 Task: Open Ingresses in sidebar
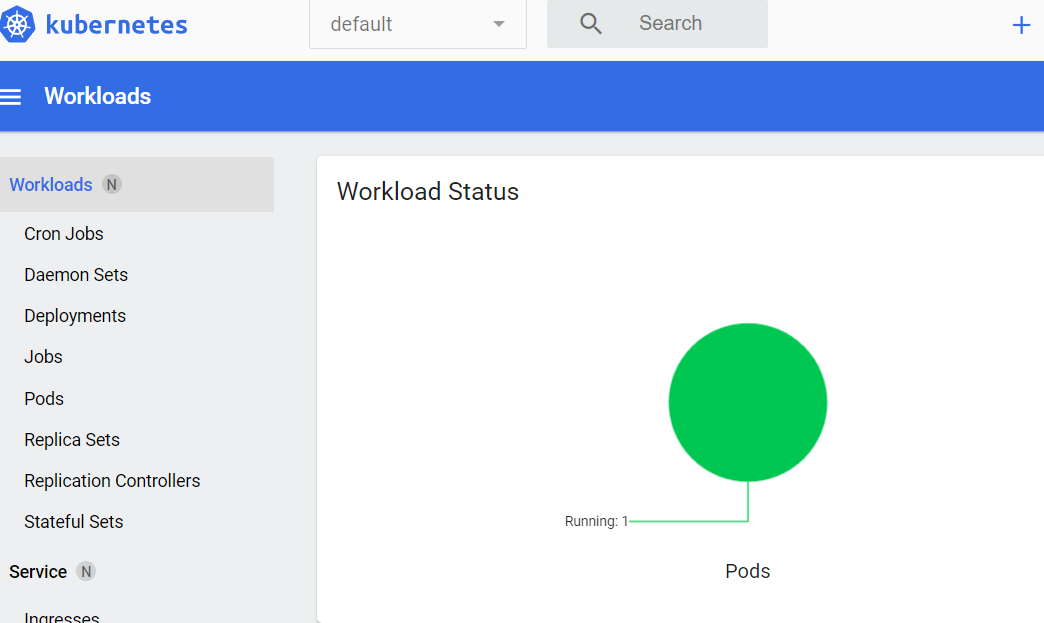click(62, 616)
